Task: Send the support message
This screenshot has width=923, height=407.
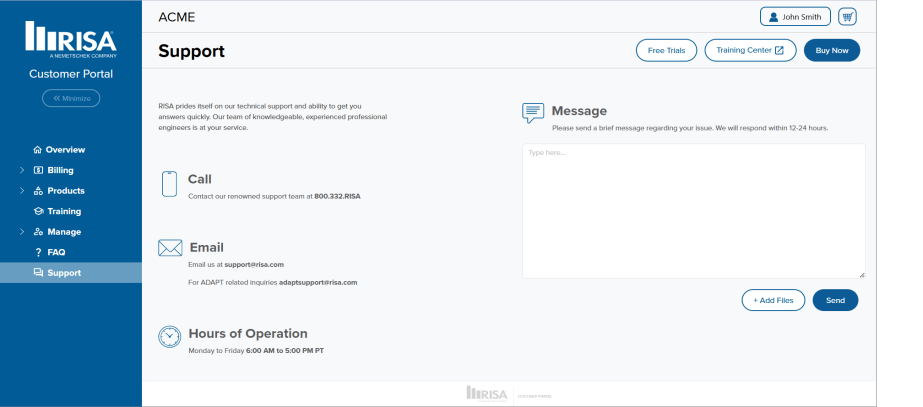Action: [x=835, y=300]
